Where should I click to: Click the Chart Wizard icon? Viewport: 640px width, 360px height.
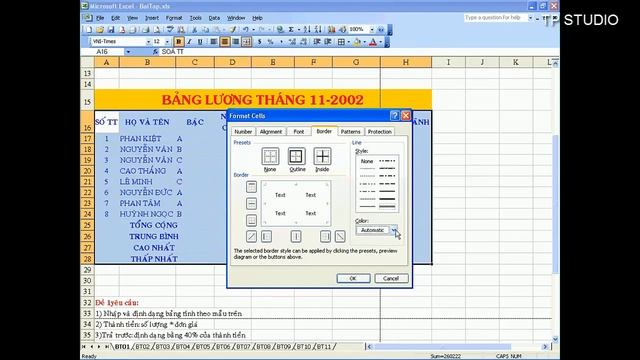(x=331, y=30)
